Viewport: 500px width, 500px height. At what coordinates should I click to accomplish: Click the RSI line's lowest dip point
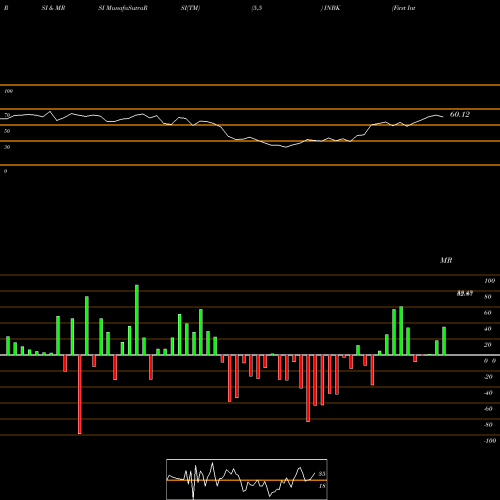point(286,147)
